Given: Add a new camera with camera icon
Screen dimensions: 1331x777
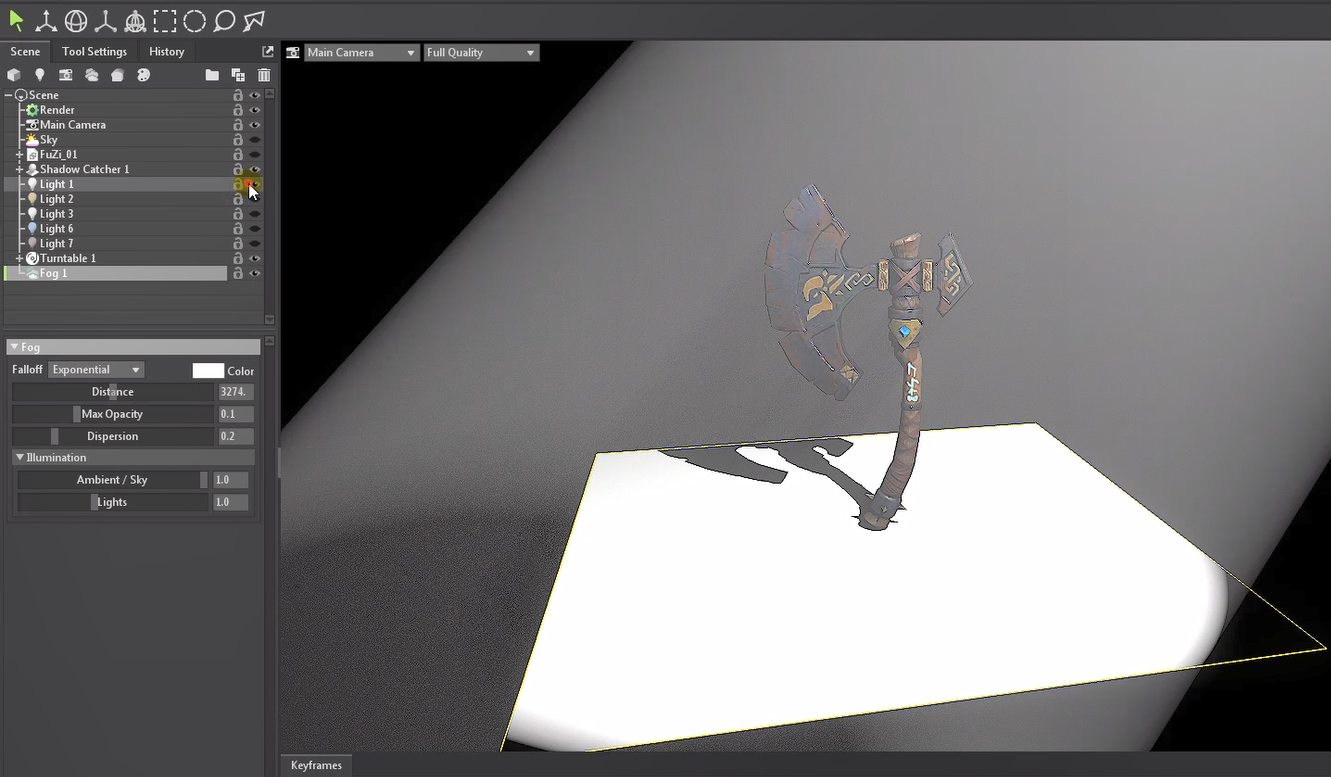Looking at the screenshot, I should [66, 75].
